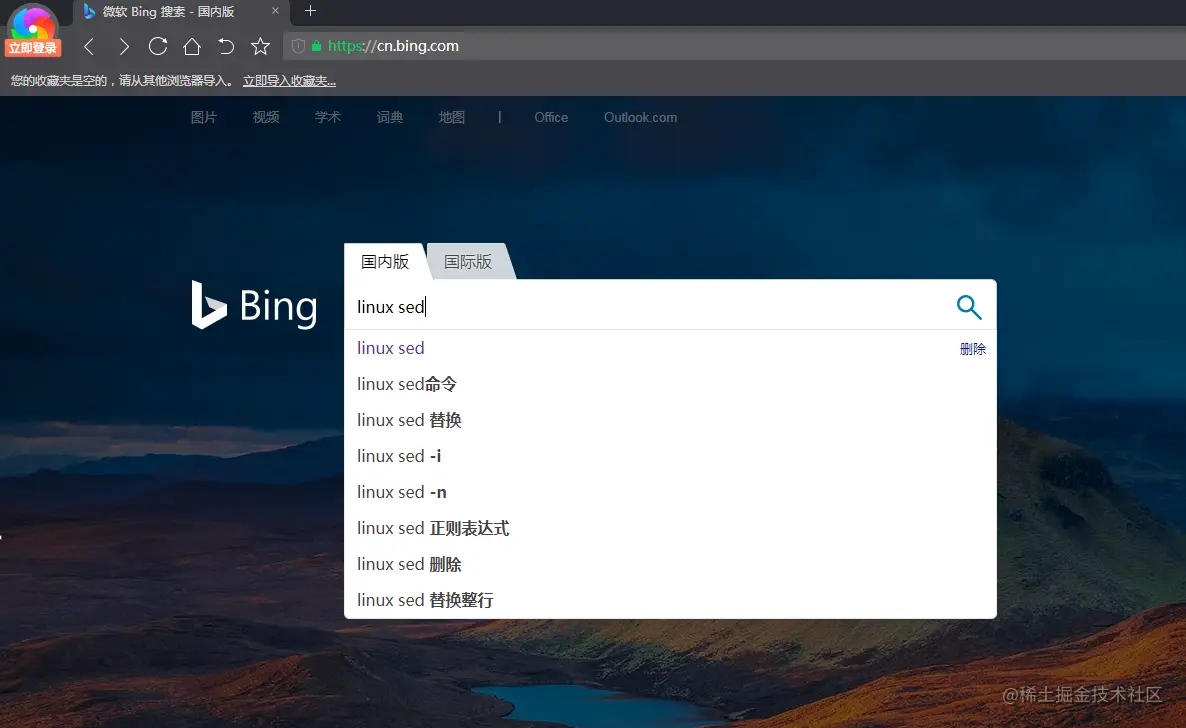Viewport: 1186px width, 728px height.
Task: Bookmark page with star icon
Action: click(260, 47)
